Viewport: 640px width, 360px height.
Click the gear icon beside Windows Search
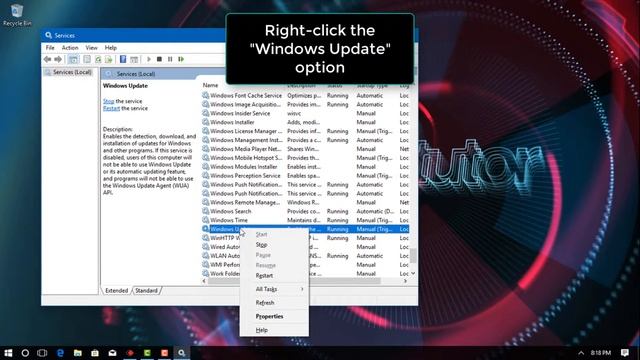[x=206, y=211]
